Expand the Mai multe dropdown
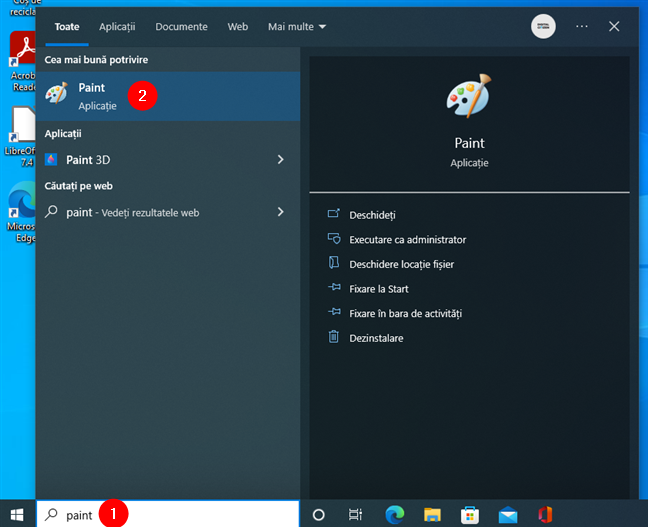 point(297,27)
